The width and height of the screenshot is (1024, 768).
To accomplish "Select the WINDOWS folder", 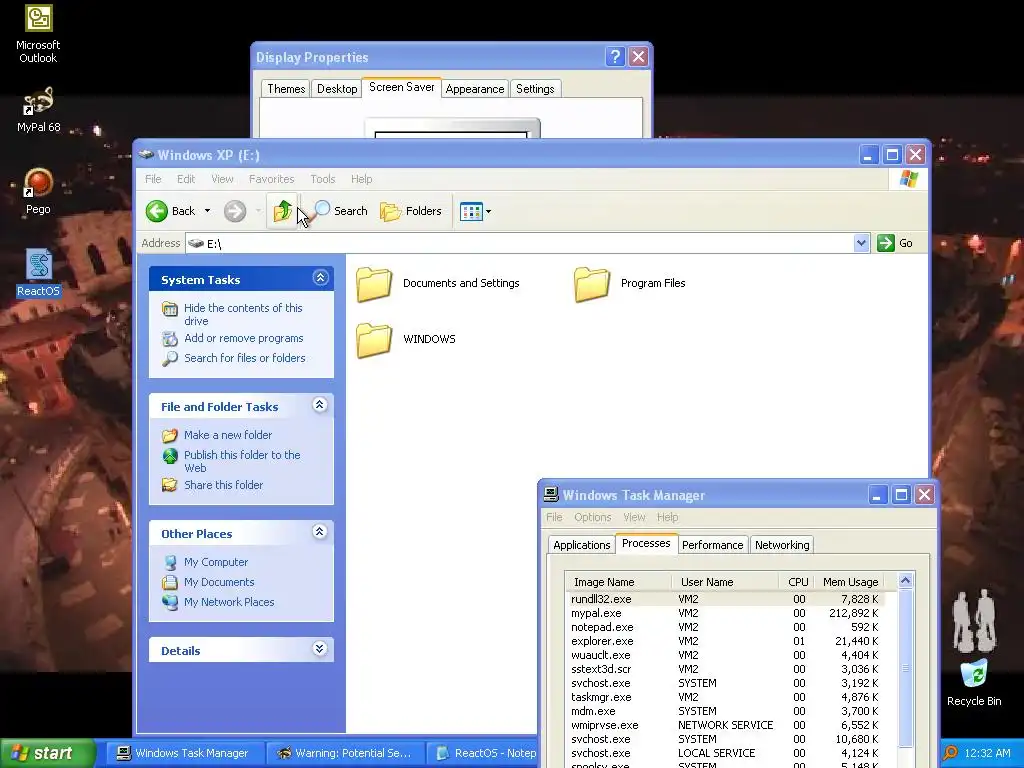I will coord(406,339).
